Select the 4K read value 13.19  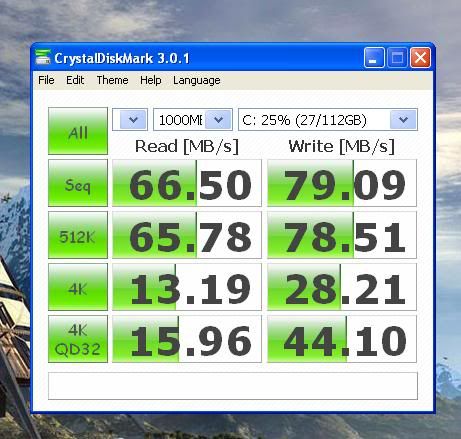point(187,287)
